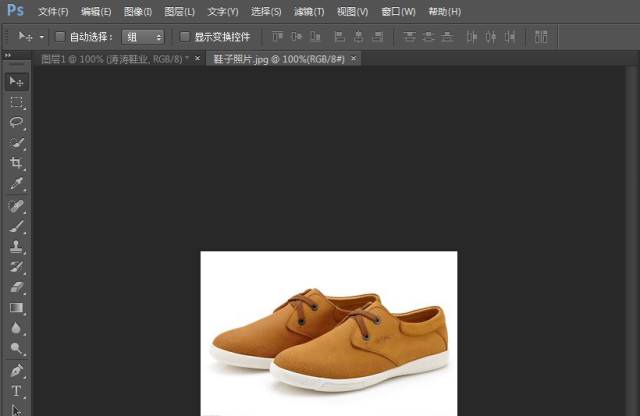Select the Brush tool
The width and height of the screenshot is (640, 416).
[x=16, y=226]
